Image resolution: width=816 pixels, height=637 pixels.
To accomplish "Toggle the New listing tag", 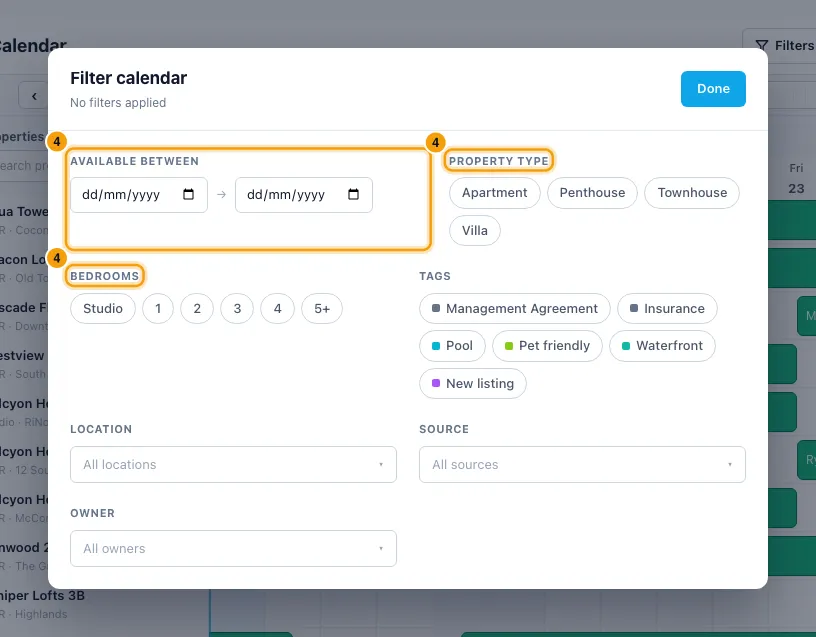I will [473, 384].
